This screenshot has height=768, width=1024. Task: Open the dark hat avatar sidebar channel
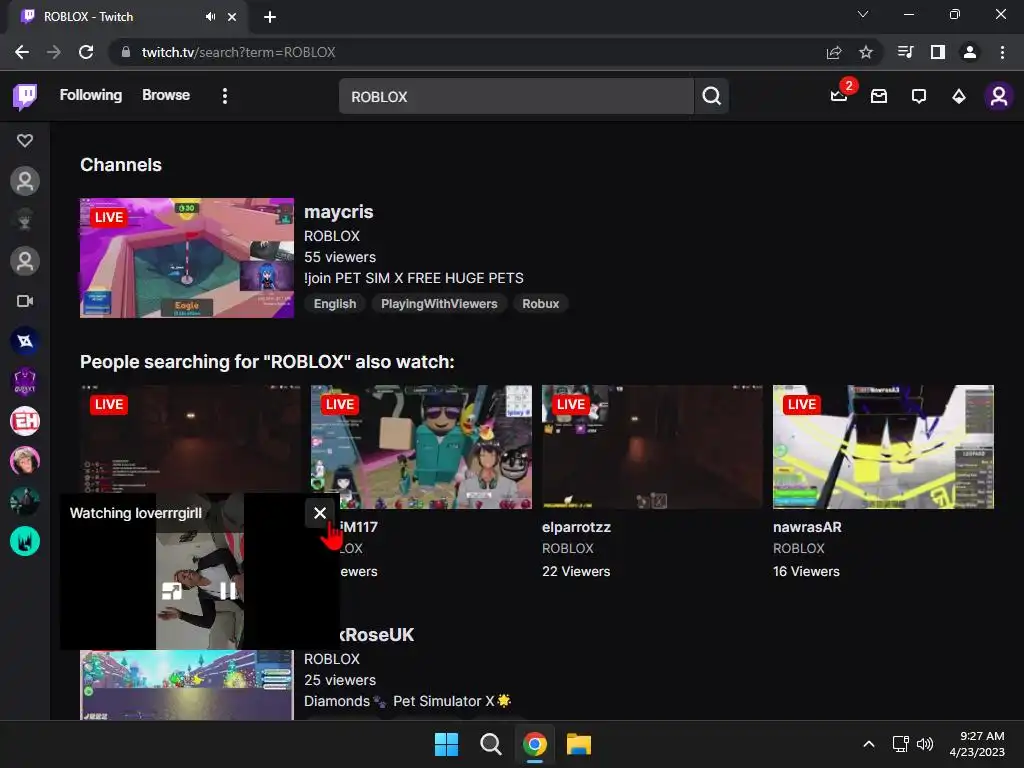tap(25, 221)
